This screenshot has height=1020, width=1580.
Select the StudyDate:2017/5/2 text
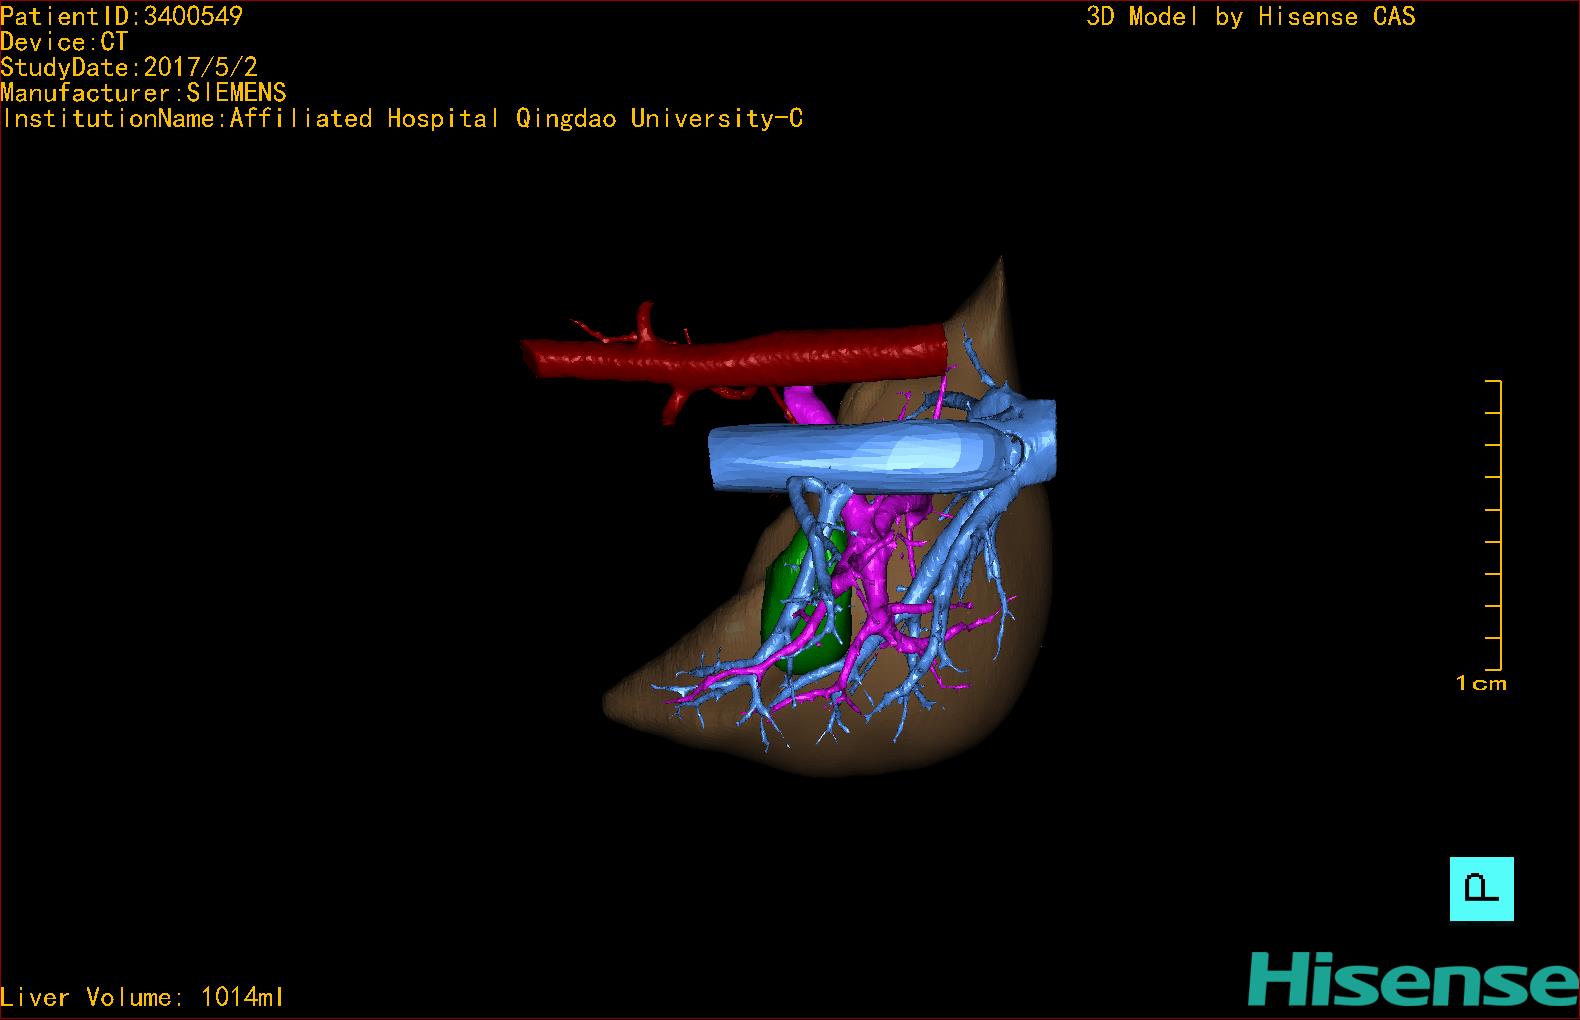click(129, 67)
